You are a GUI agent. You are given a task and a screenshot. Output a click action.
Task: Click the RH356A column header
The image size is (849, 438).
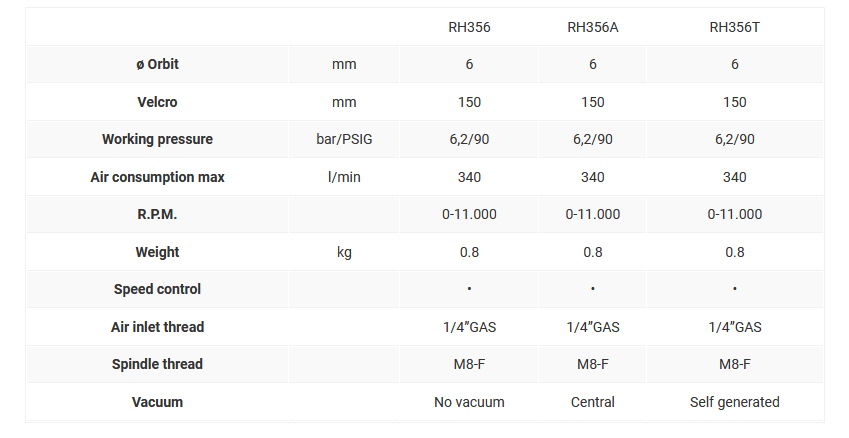pyautogui.click(x=593, y=27)
